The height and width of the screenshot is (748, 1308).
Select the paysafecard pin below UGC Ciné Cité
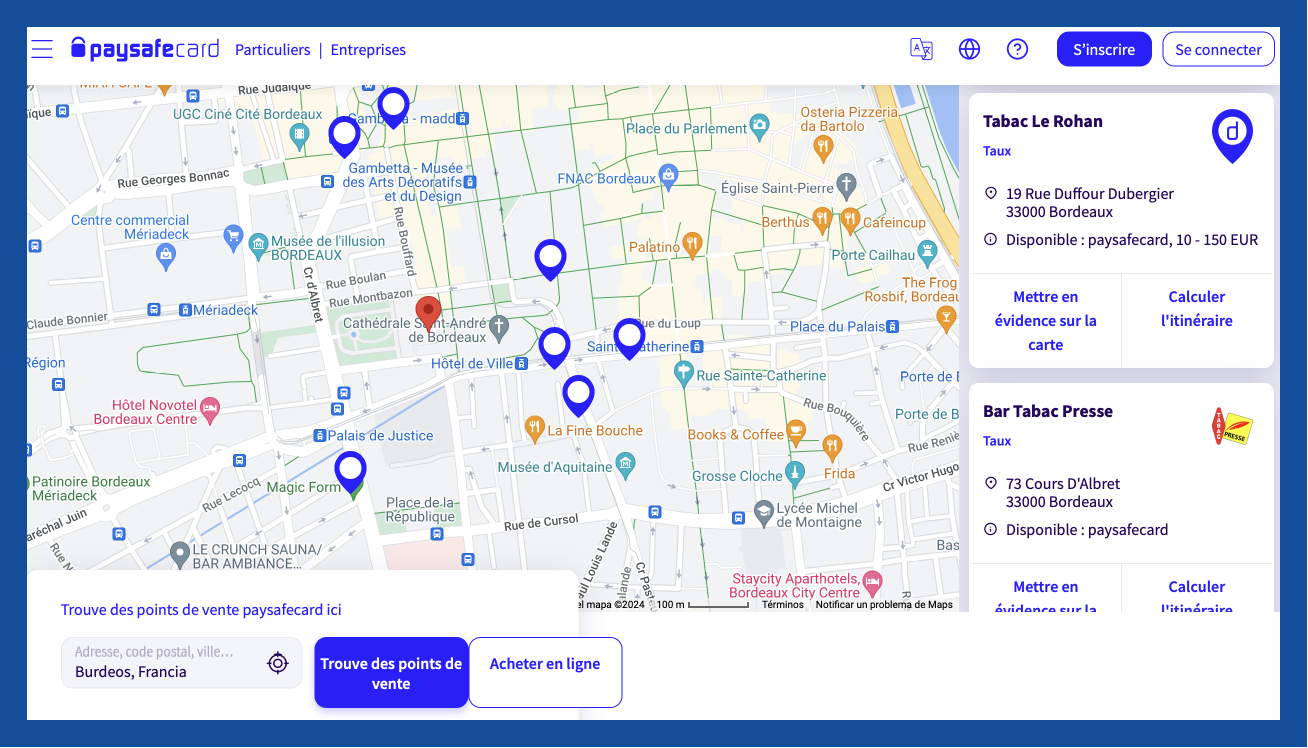[344, 136]
